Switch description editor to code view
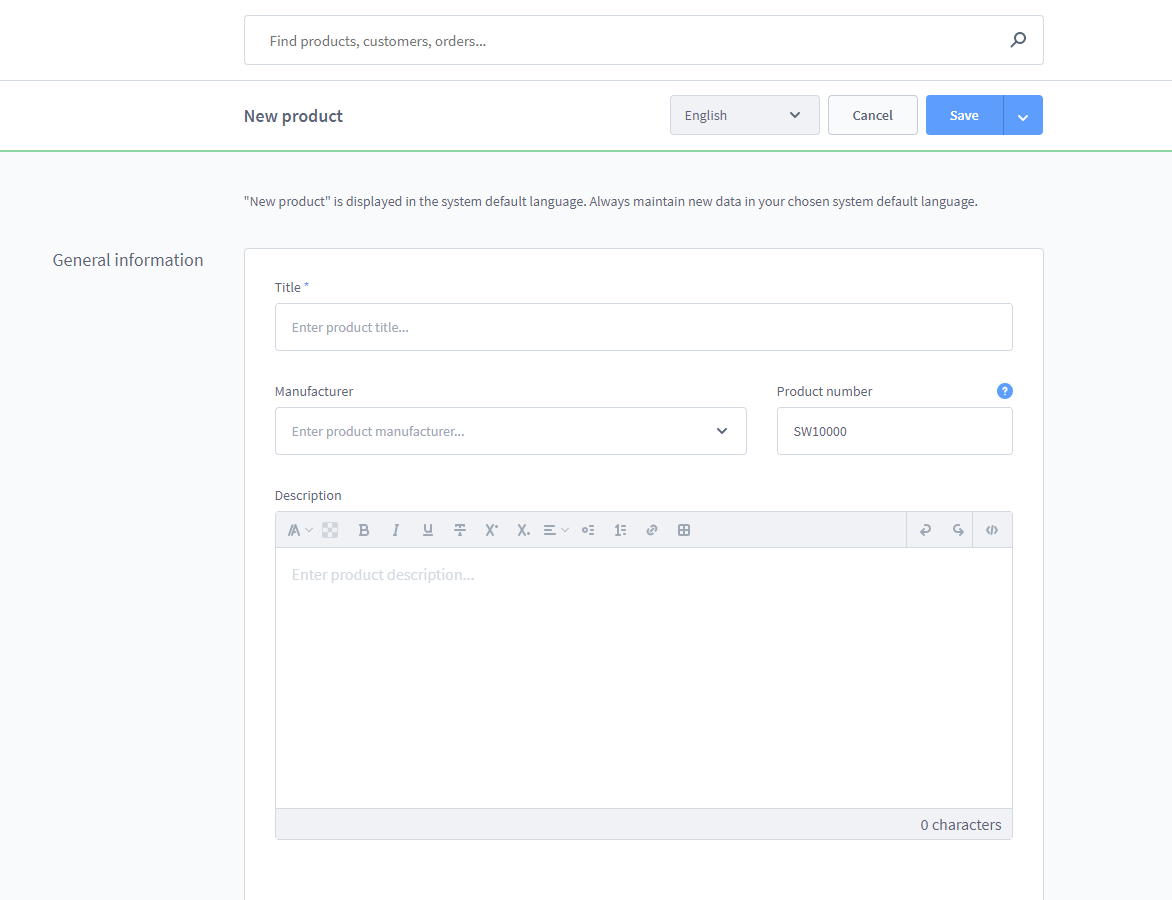This screenshot has height=900, width=1172. (992, 530)
